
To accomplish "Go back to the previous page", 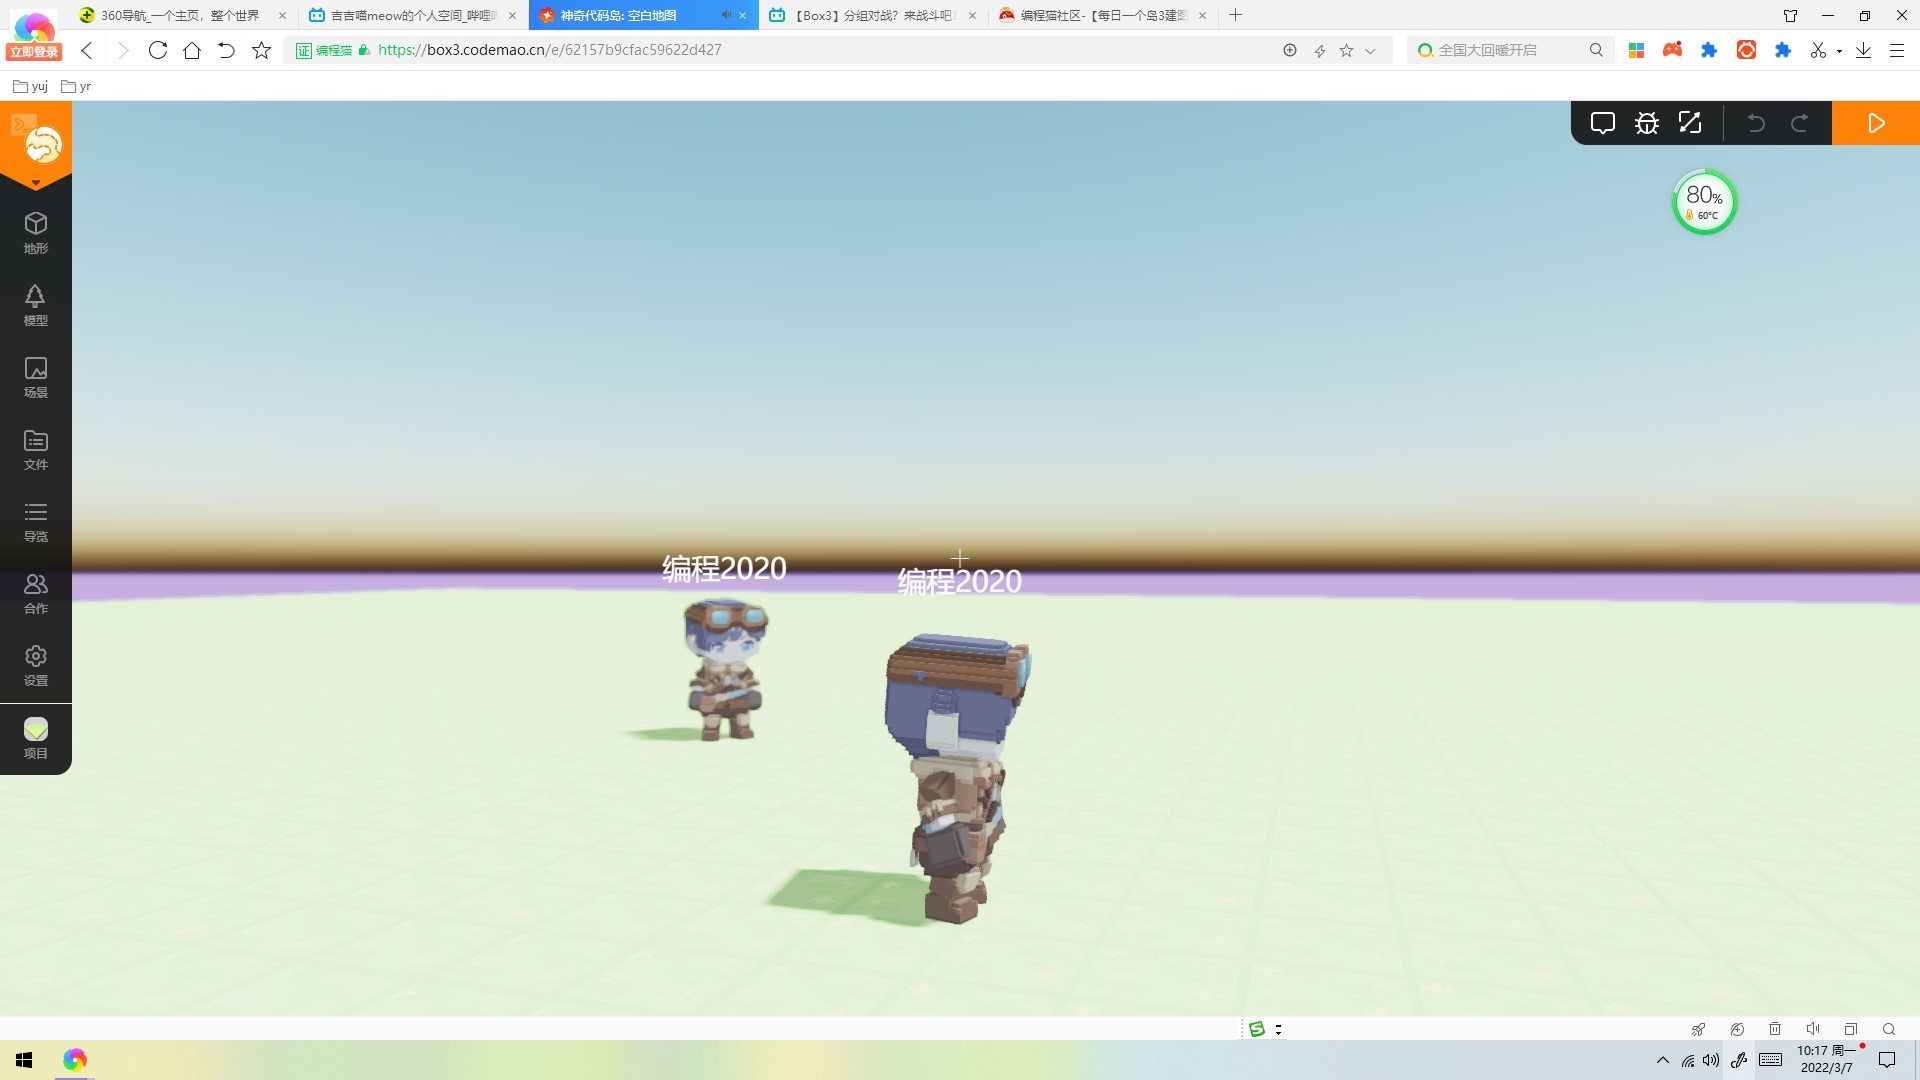I will point(87,50).
